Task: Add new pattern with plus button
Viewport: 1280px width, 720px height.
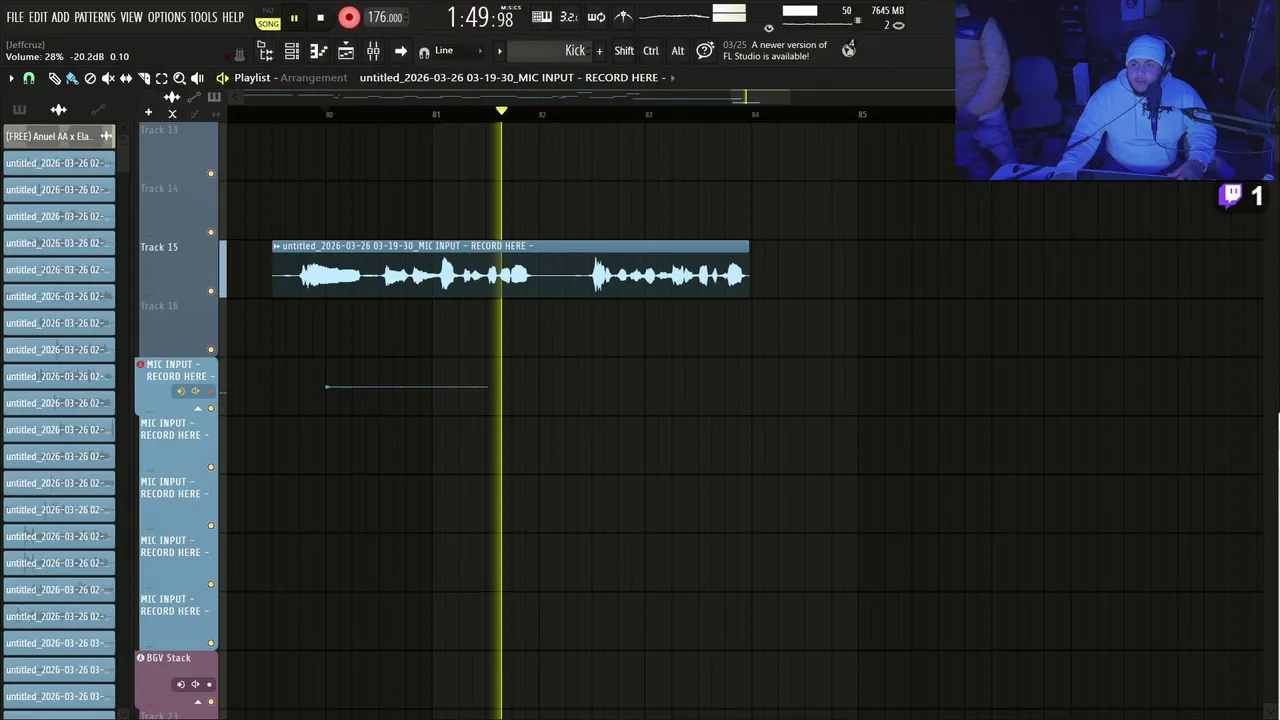Action: [x=600, y=51]
